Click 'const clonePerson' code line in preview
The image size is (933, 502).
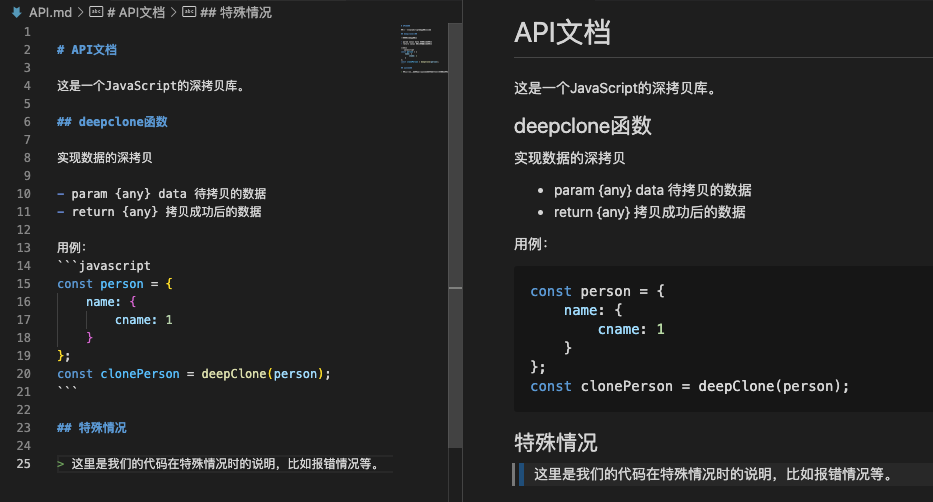click(x=690, y=387)
